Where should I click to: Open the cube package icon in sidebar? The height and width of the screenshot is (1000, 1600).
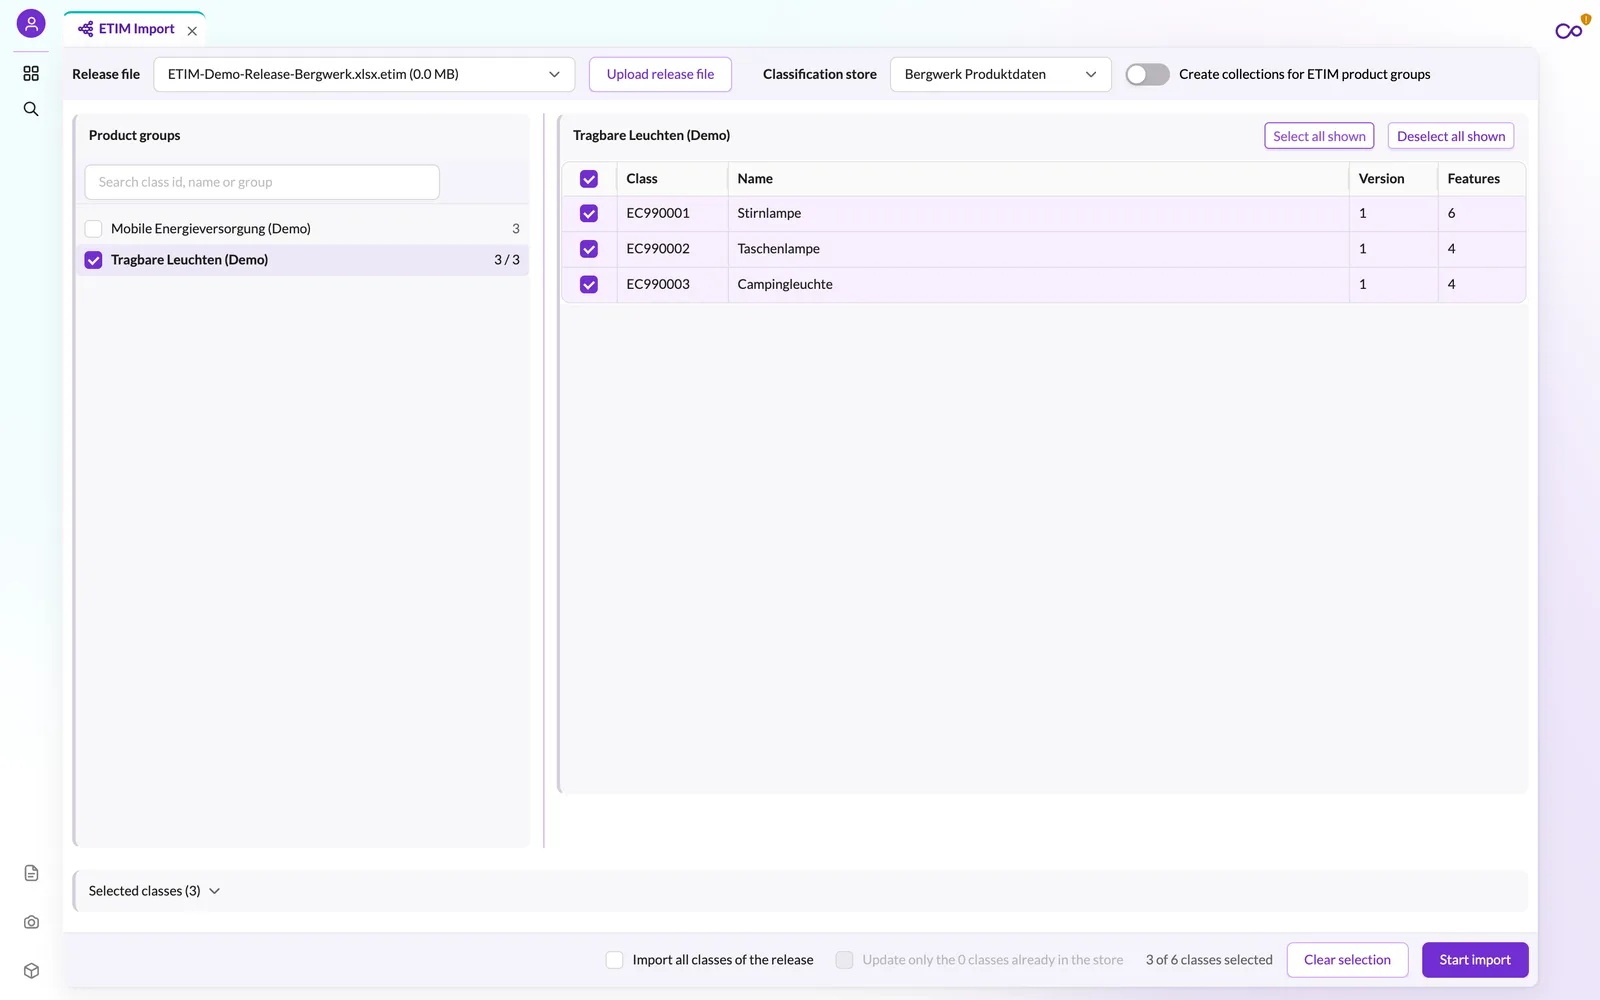[x=31, y=971]
